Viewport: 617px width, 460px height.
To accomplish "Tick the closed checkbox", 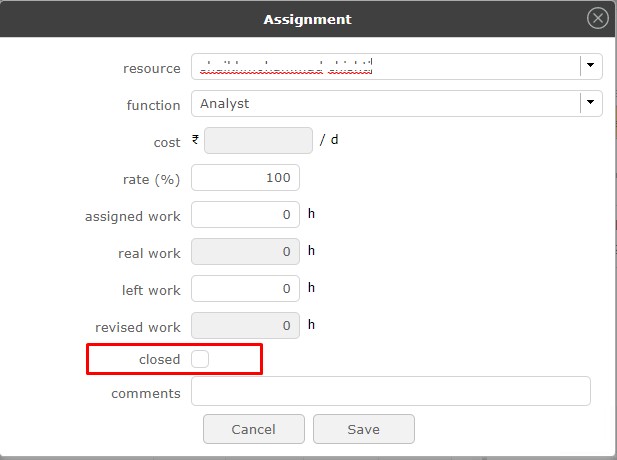I will (200, 359).
